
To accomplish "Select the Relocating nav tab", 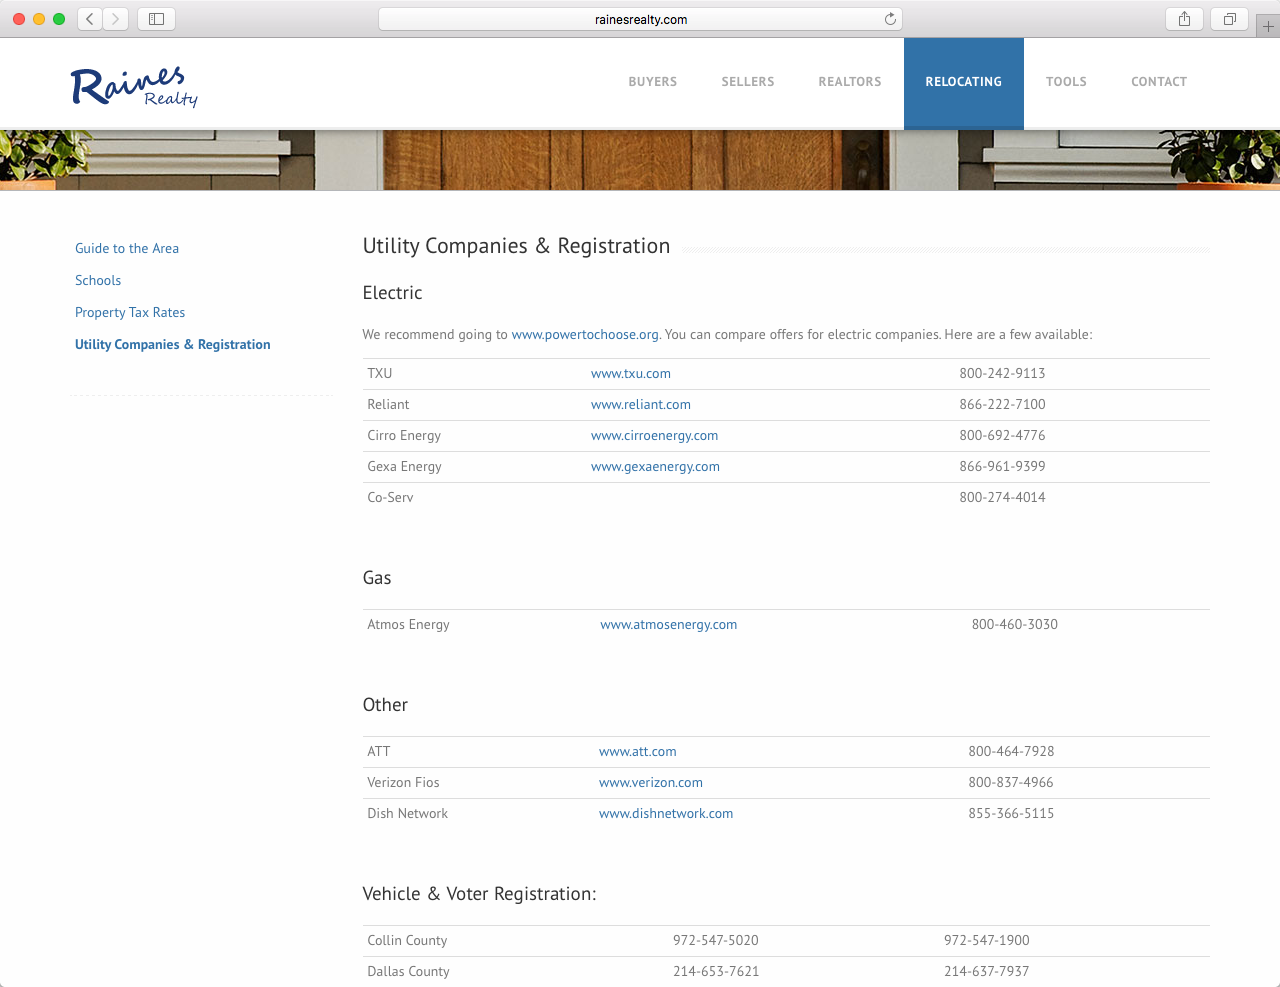I will [x=964, y=83].
